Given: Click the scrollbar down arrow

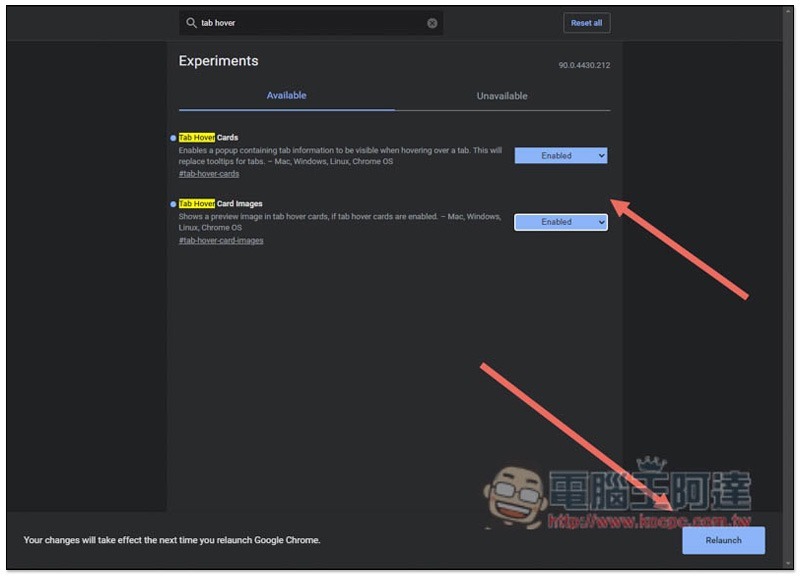Looking at the screenshot, I should tap(788, 564).
